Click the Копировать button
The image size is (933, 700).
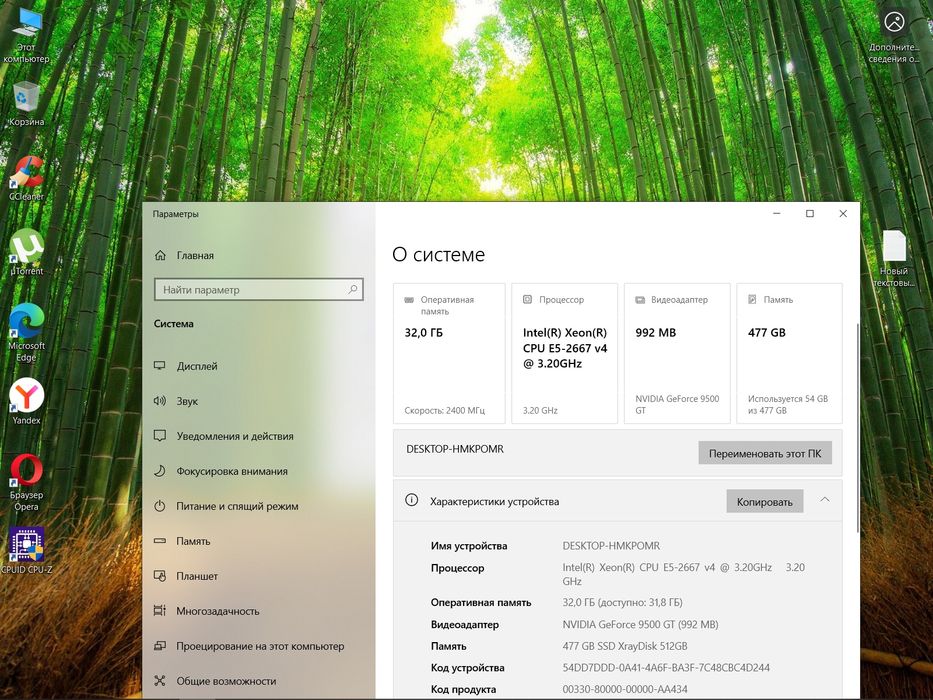[765, 501]
